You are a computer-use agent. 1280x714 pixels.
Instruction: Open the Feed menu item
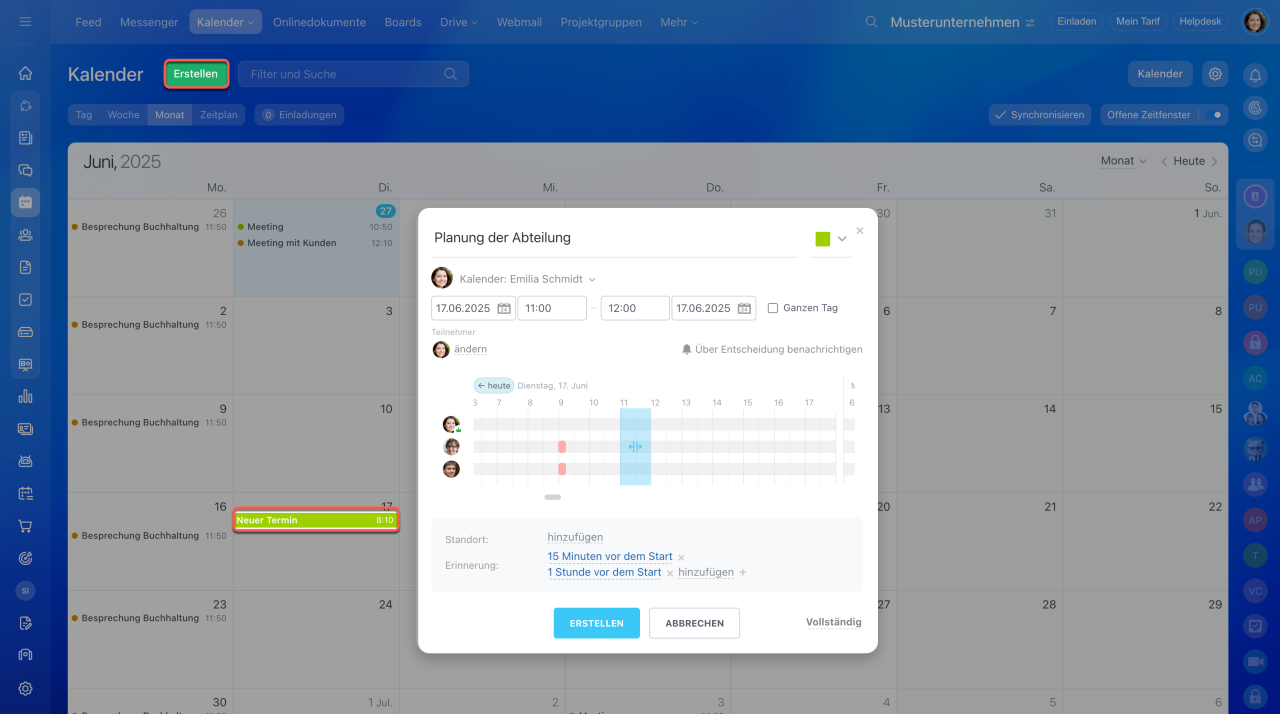click(x=88, y=22)
